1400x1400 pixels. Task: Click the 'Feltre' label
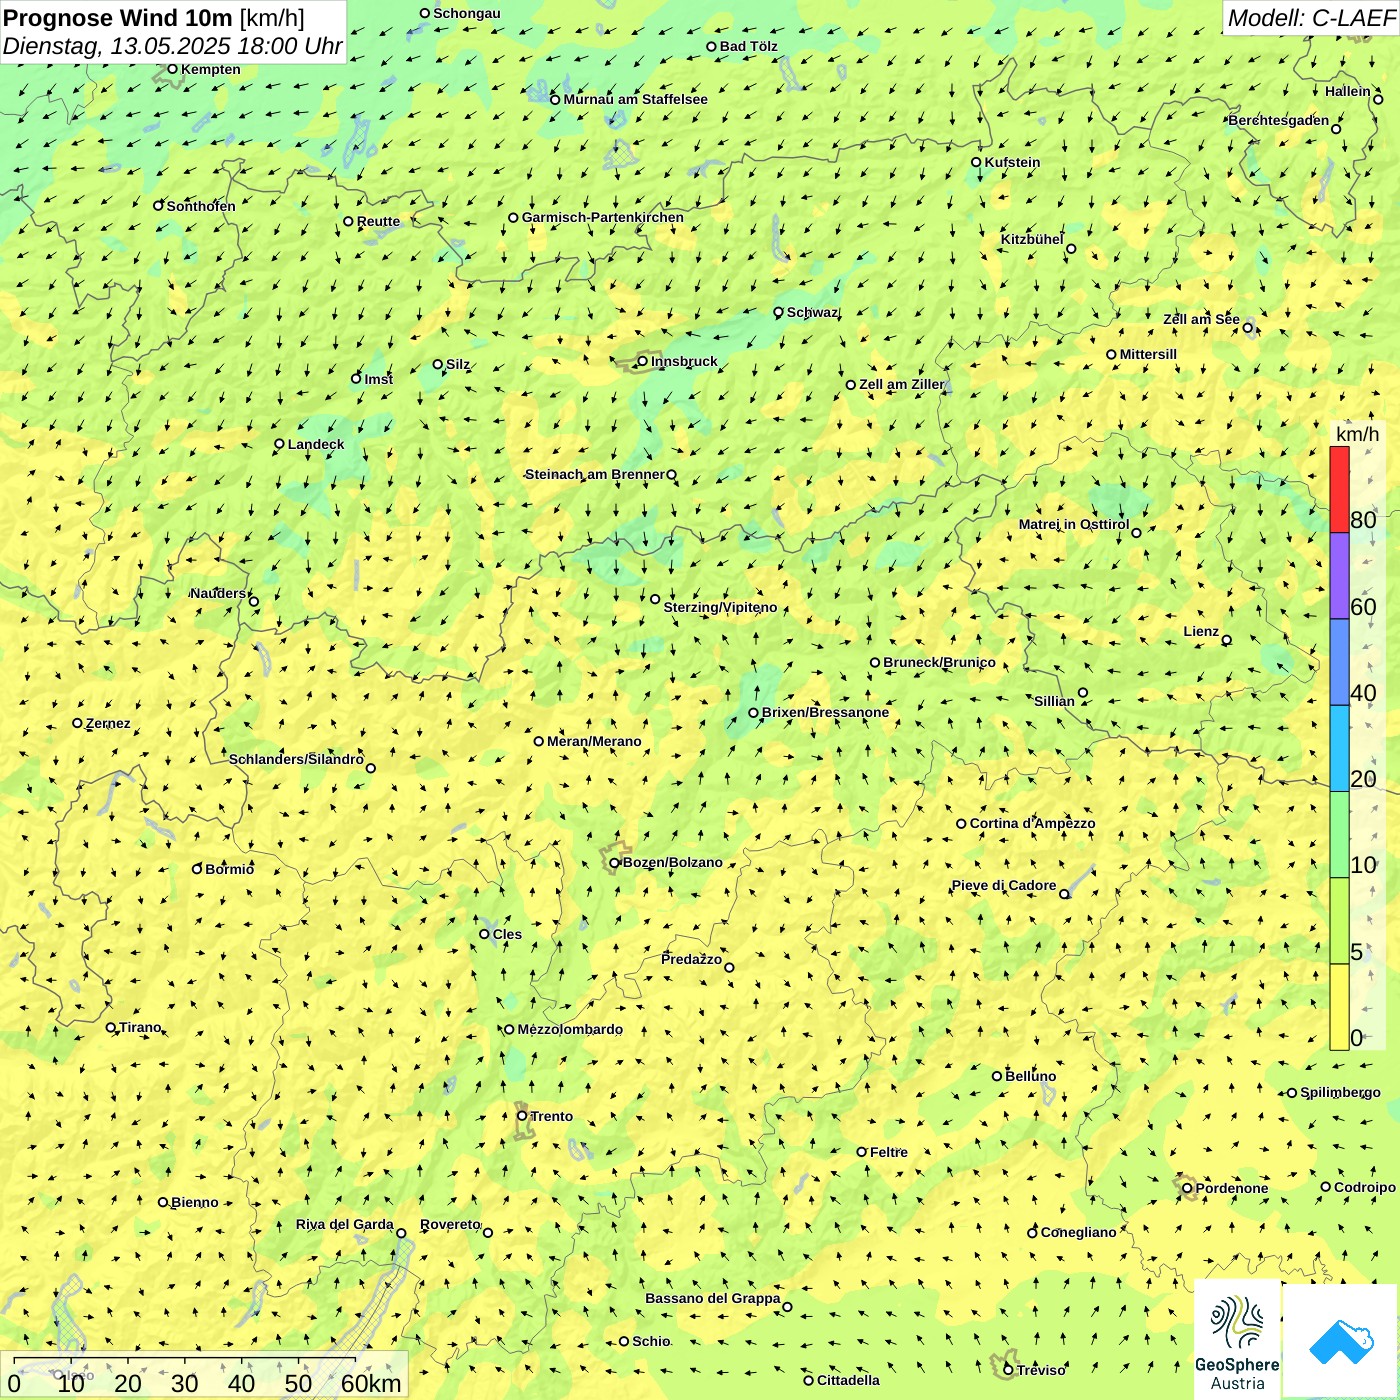889,1152
